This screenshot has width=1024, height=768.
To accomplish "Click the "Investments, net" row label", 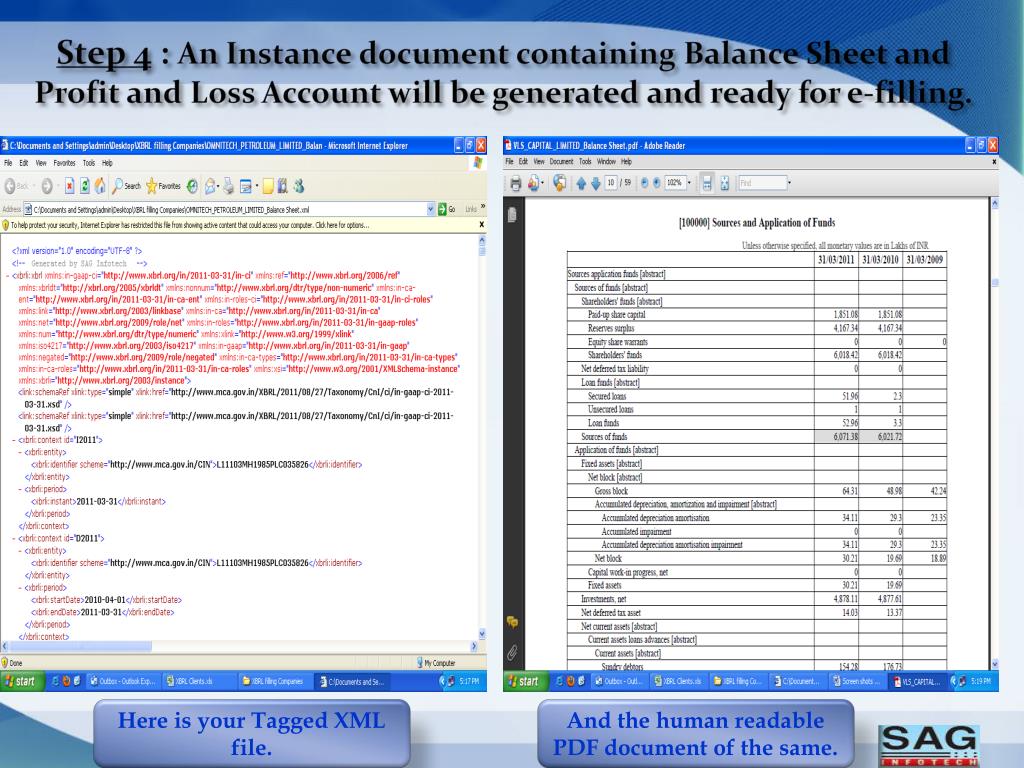I will tap(603, 599).
